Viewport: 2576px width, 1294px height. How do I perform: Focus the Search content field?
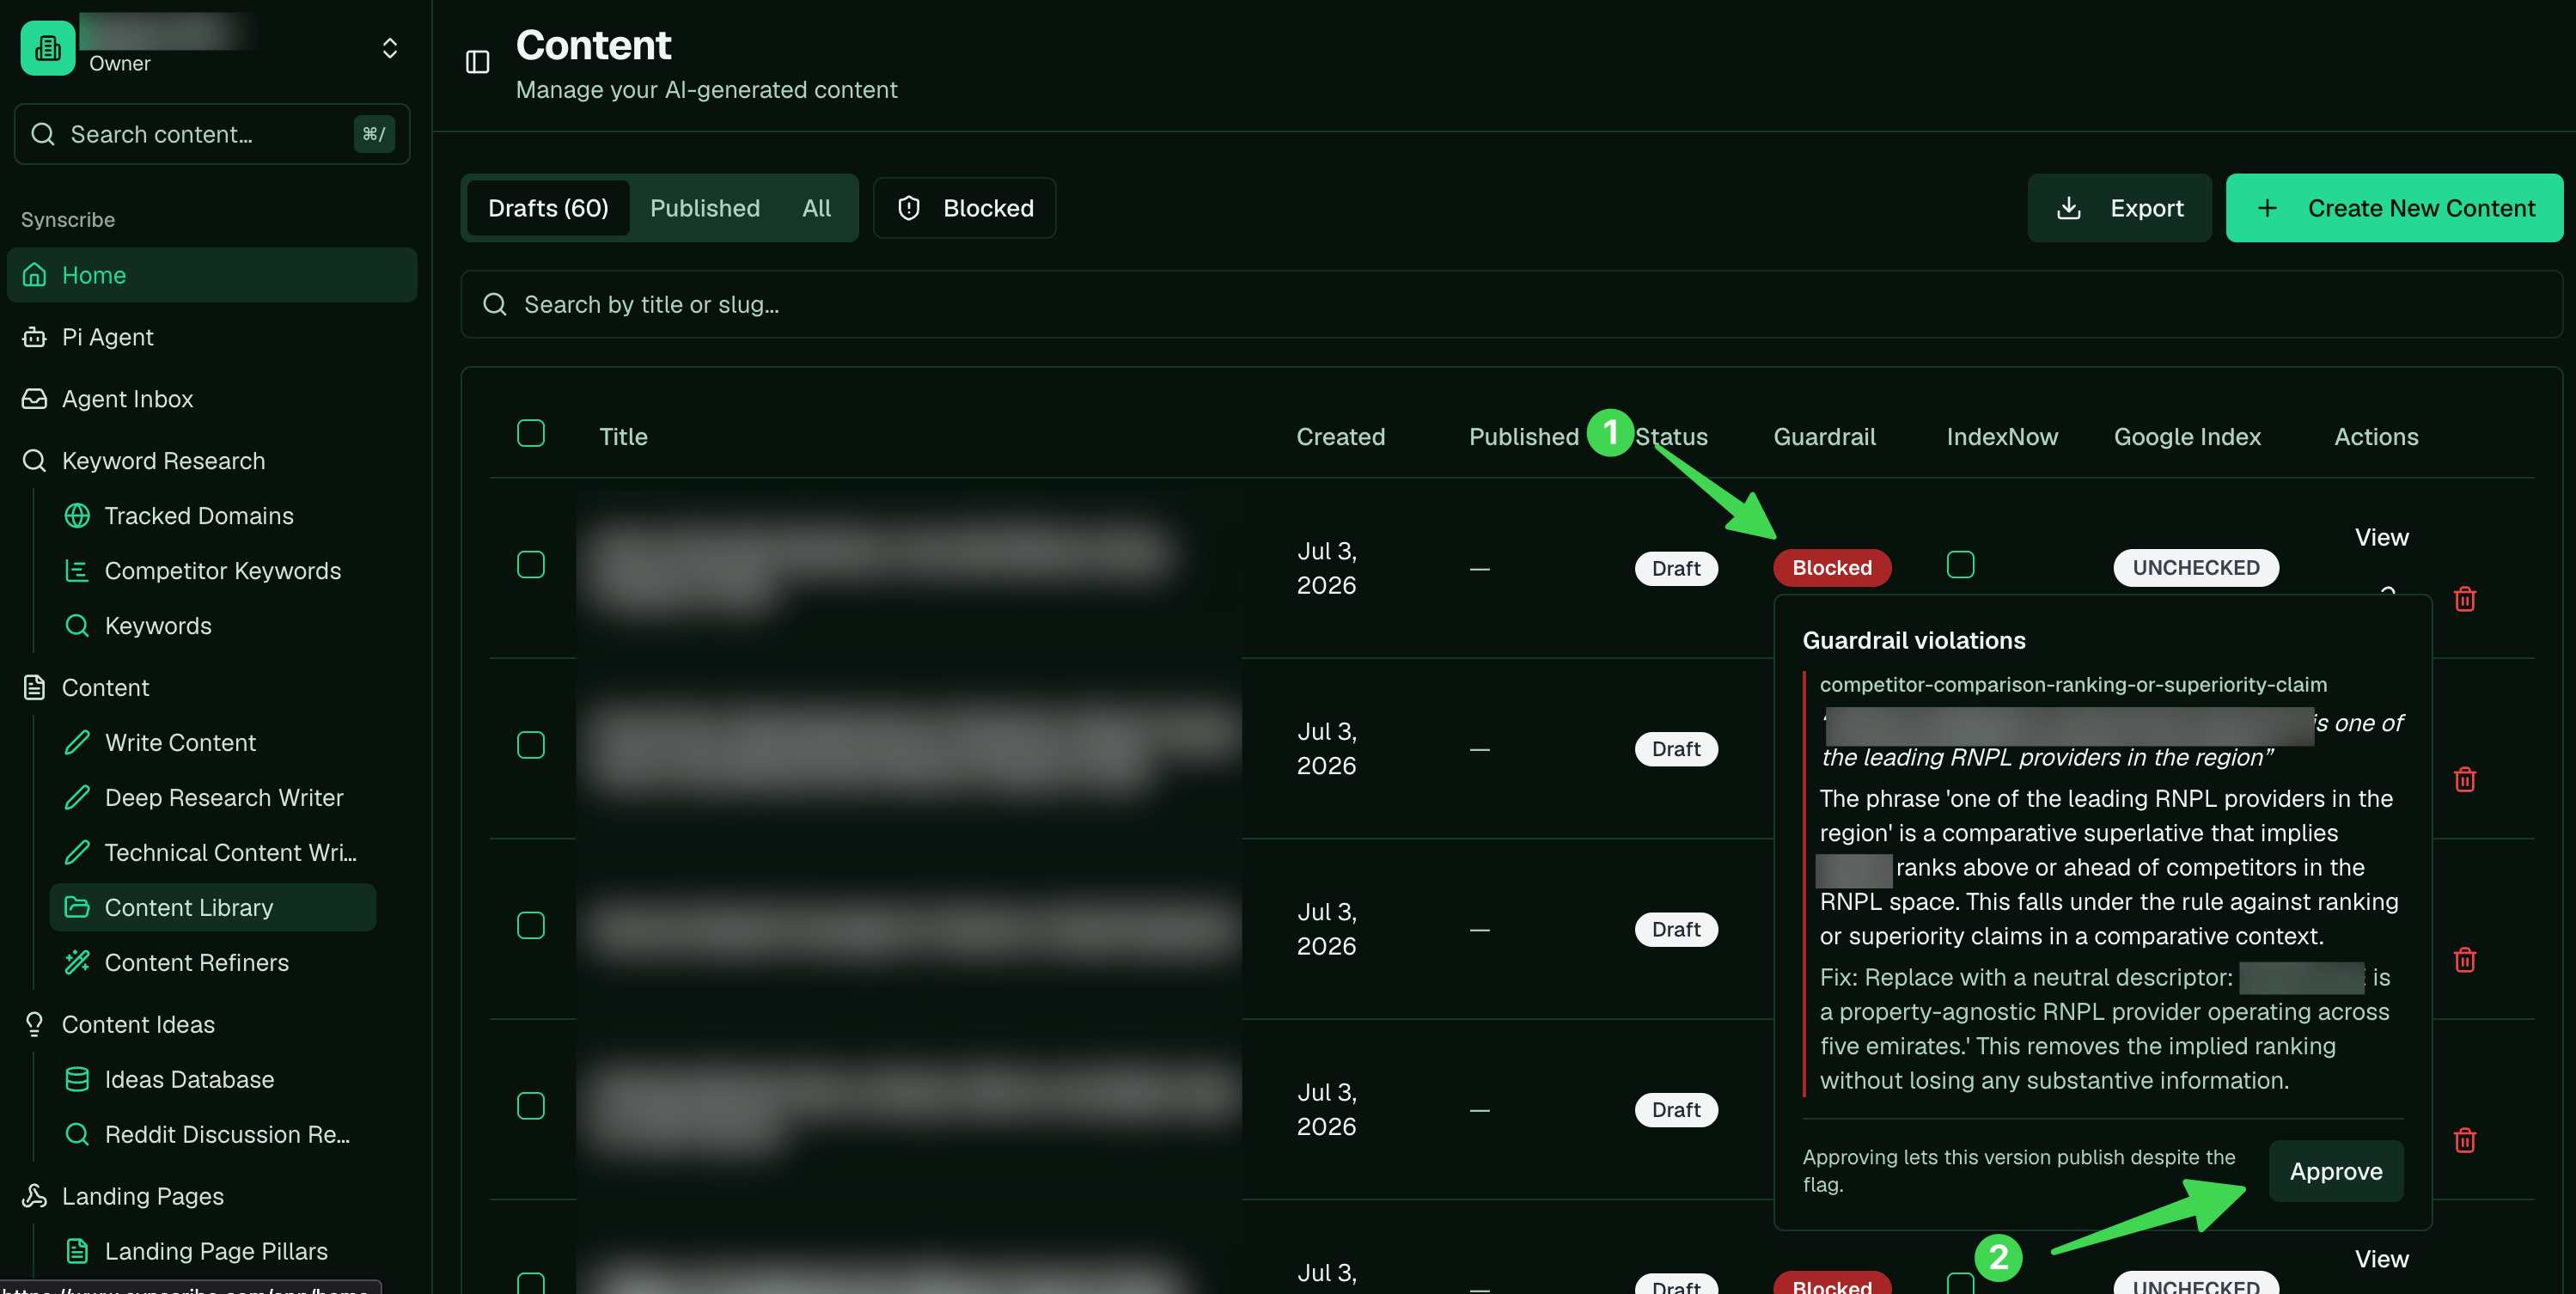click(x=212, y=134)
